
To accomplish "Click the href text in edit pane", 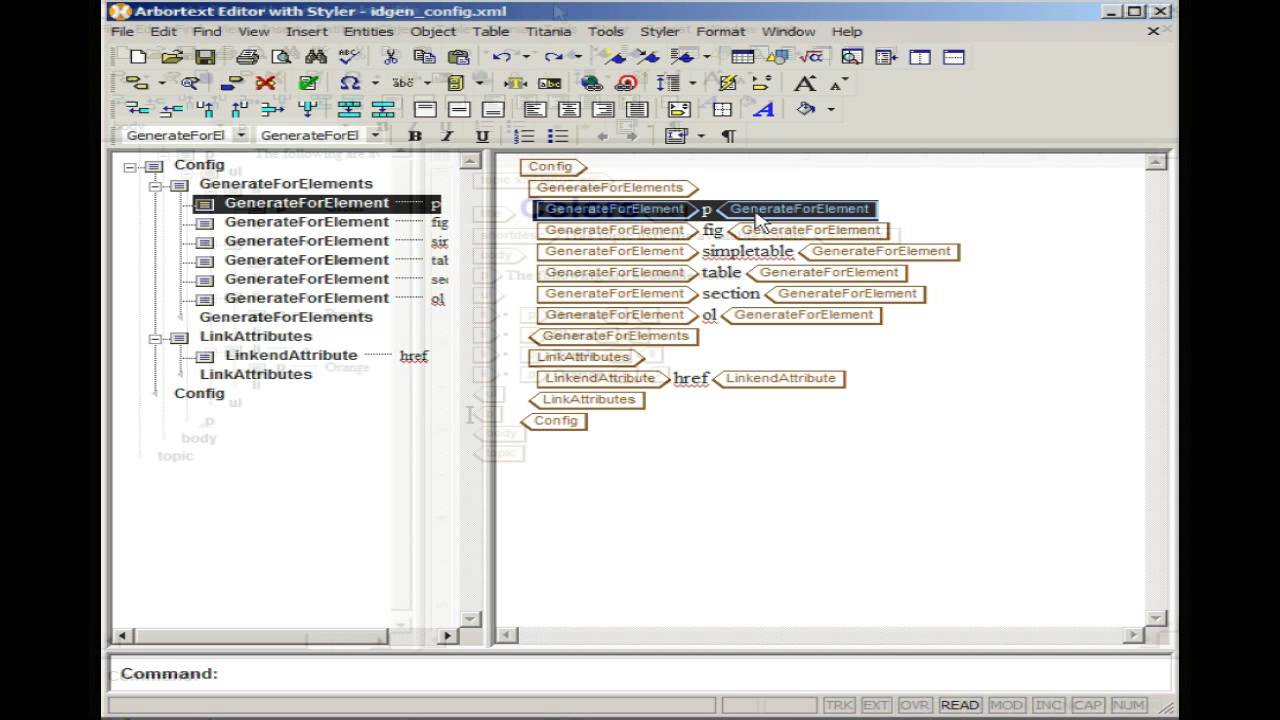I will tap(690, 378).
